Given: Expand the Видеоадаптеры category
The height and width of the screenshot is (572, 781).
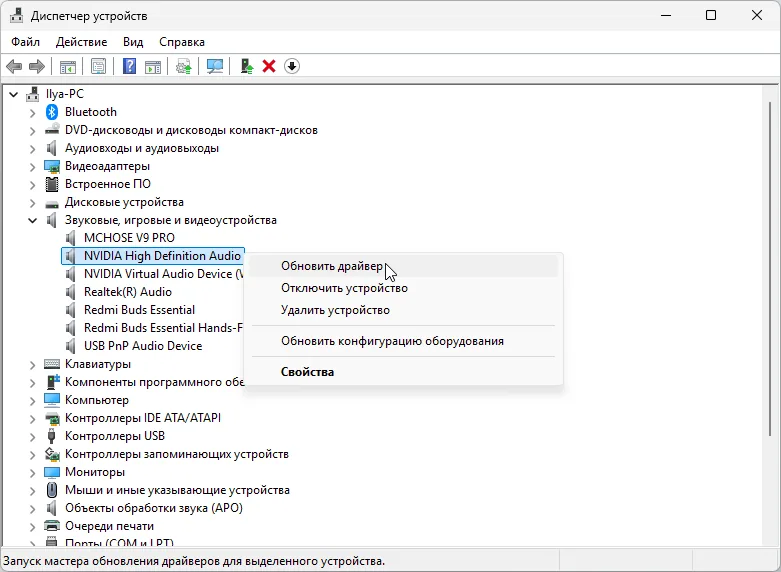Looking at the screenshot, I should coord(33,166).
